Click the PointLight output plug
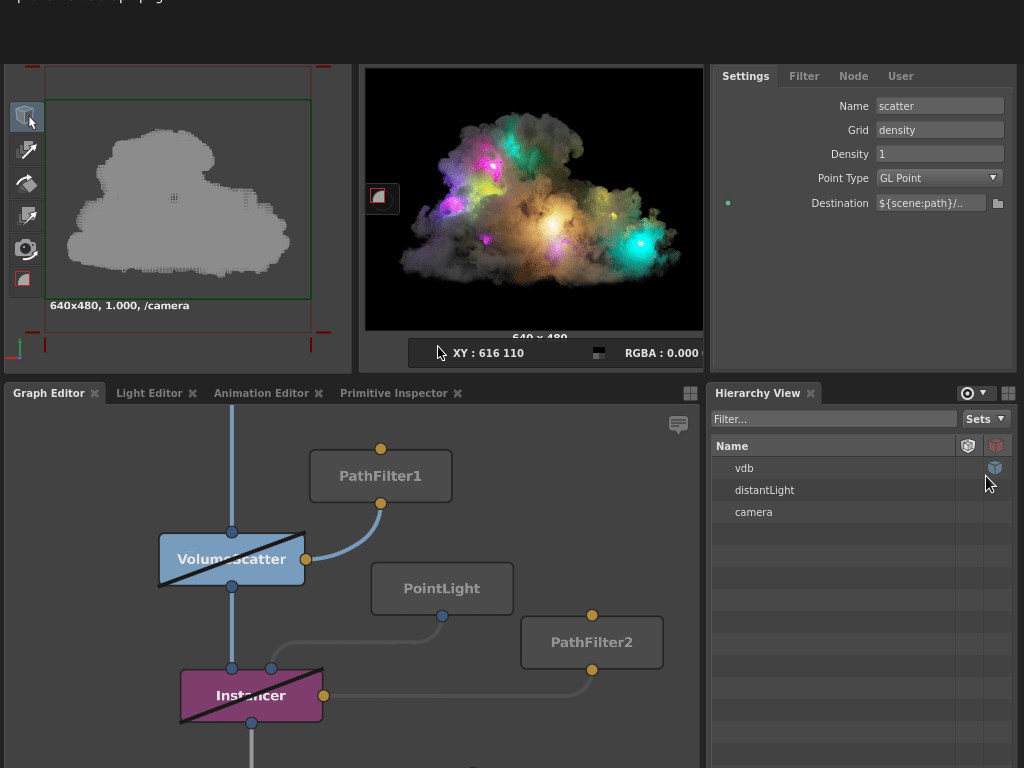This screenshot has width=1024, height=768. 442,616
